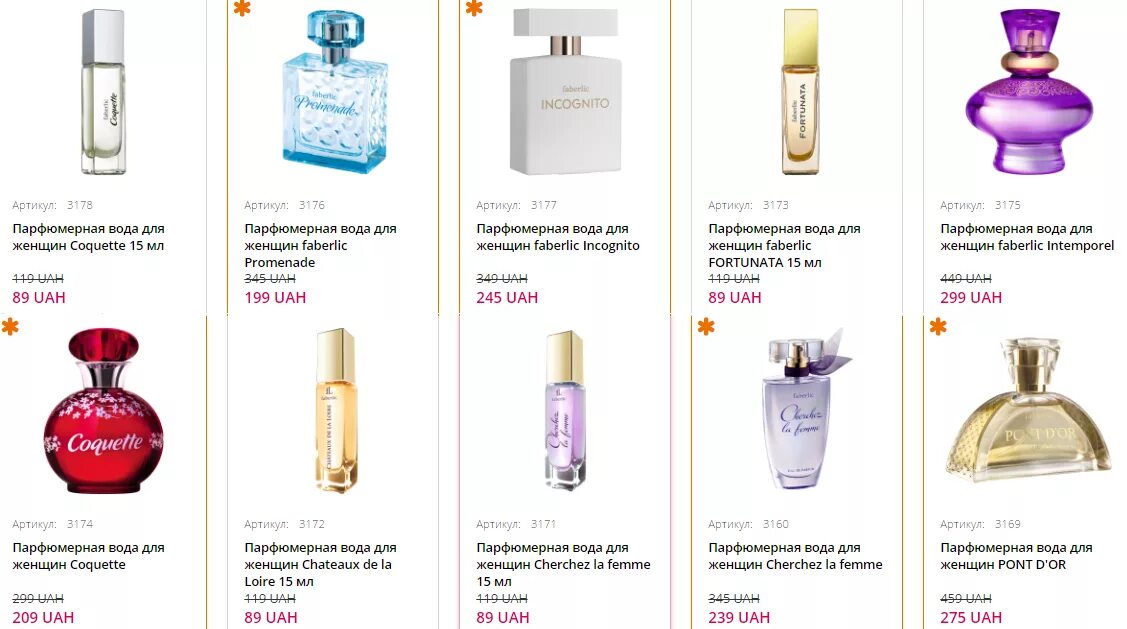
Task: Select the purple Intemporel bottle picture
Action: (1029, 92)
